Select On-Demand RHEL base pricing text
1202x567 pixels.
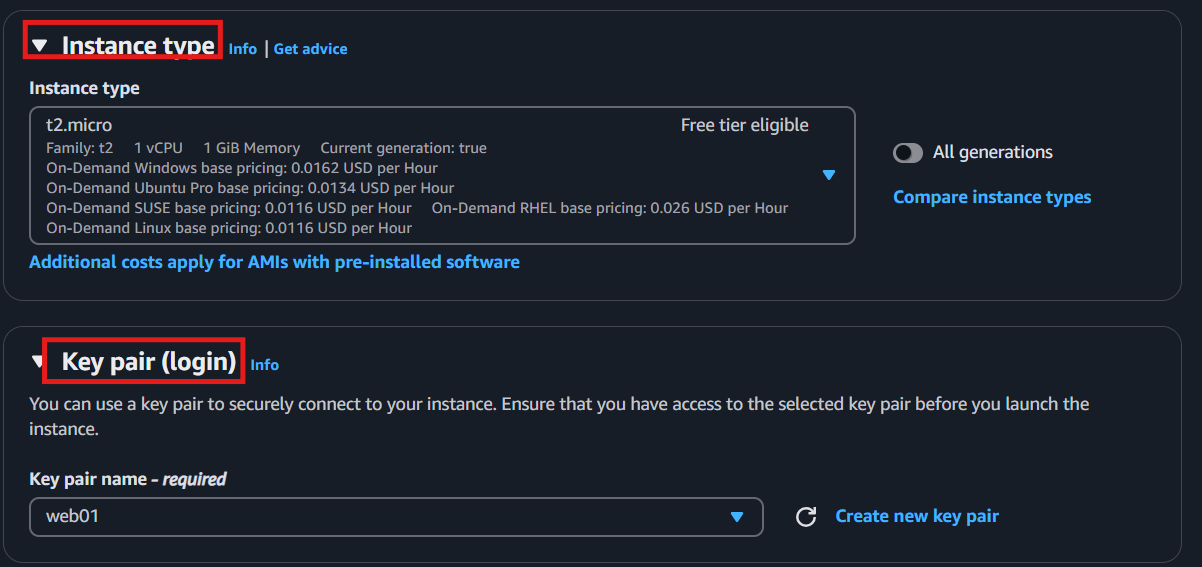coord(610,208)
